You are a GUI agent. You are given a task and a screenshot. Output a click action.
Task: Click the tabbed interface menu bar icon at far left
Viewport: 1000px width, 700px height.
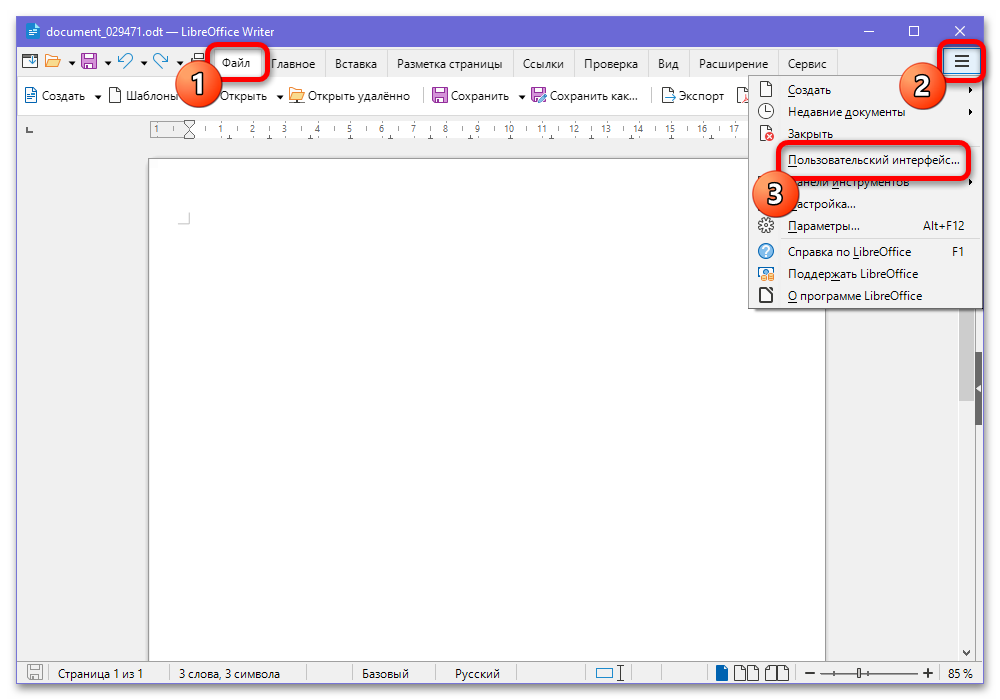point(30,61)
